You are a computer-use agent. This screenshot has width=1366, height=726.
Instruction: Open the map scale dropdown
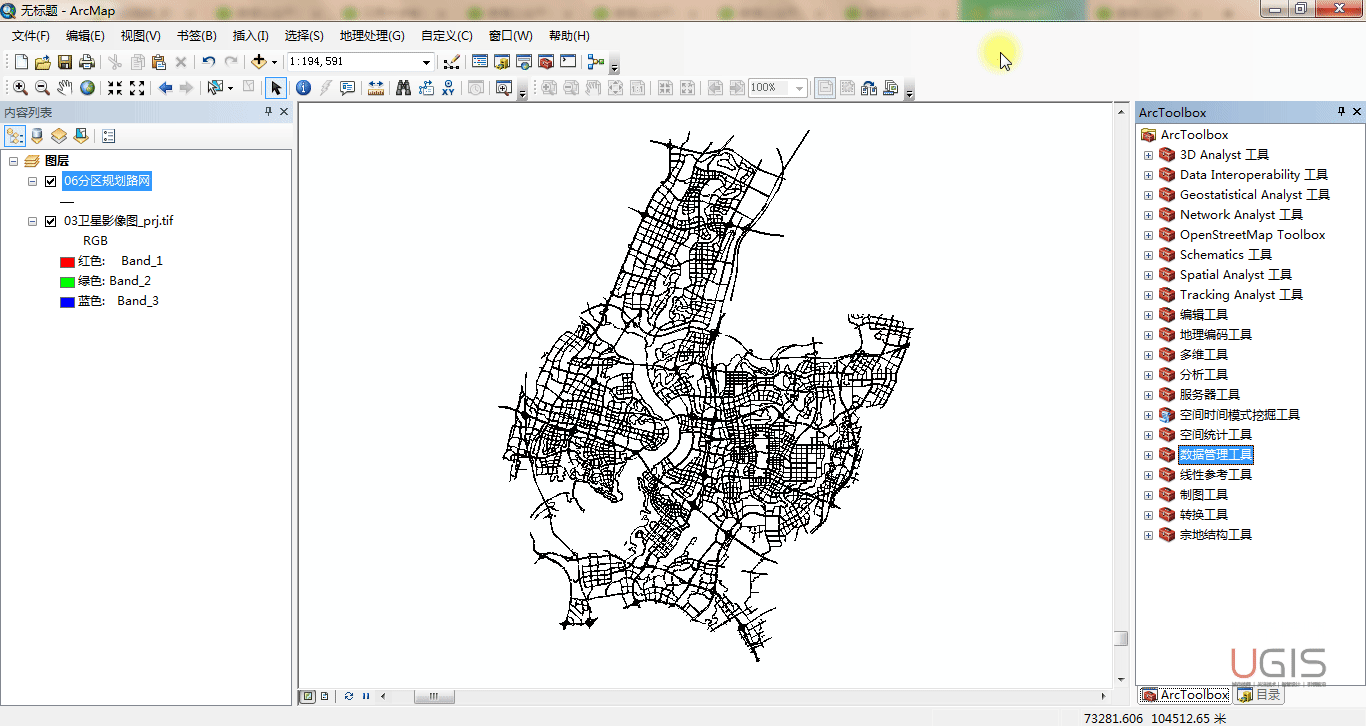point(426,62)
